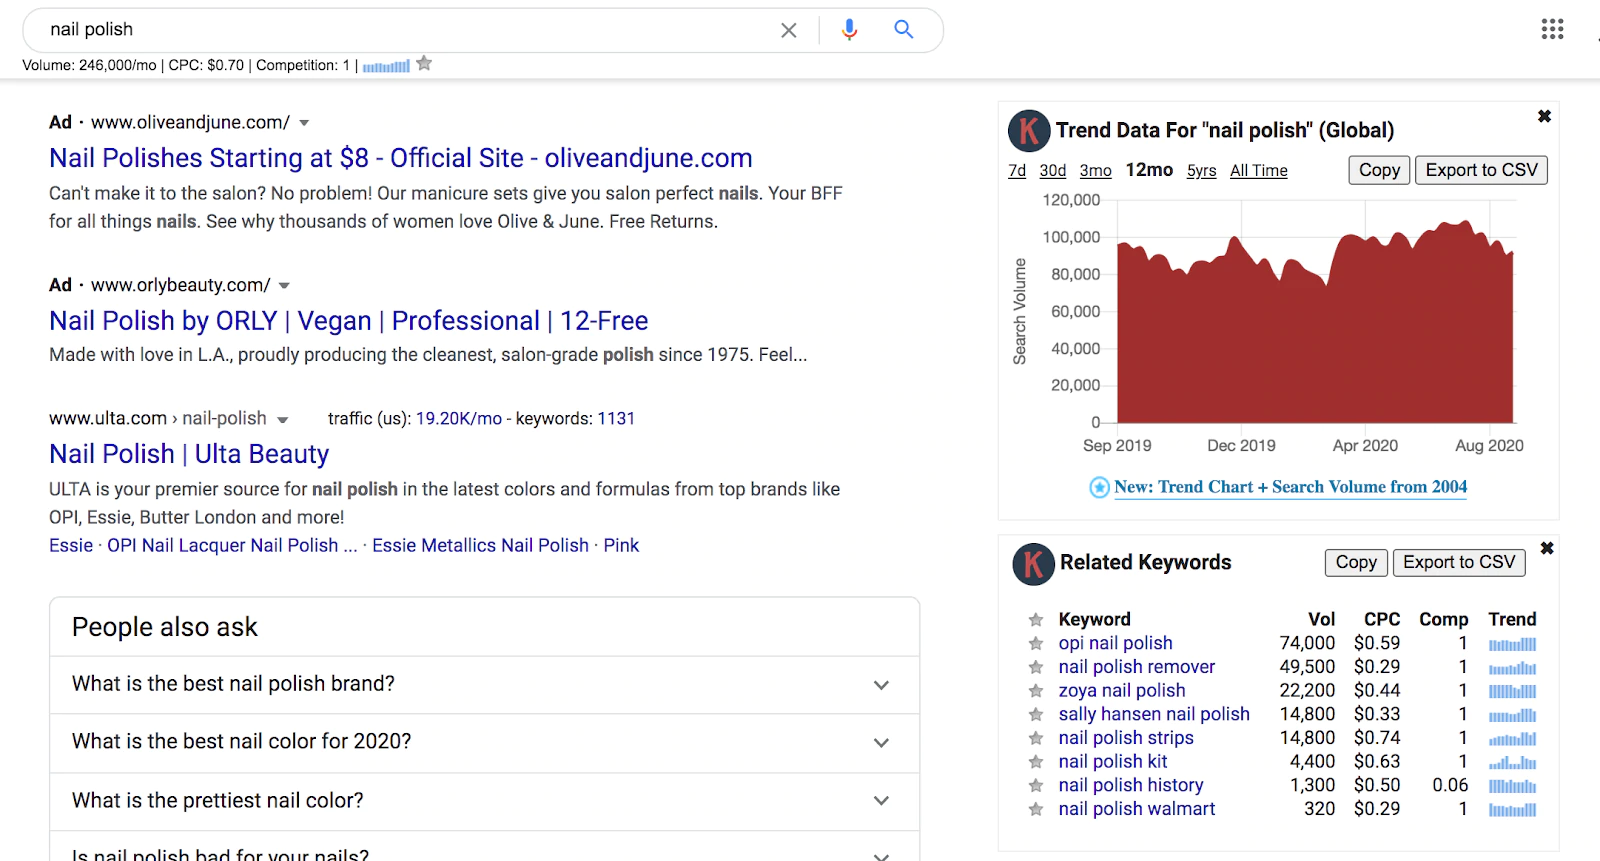Image resolution: width=1600 pixels, height=861 pixels.
Task: Open the nail polish remover keyword link
Action: 1136,667
